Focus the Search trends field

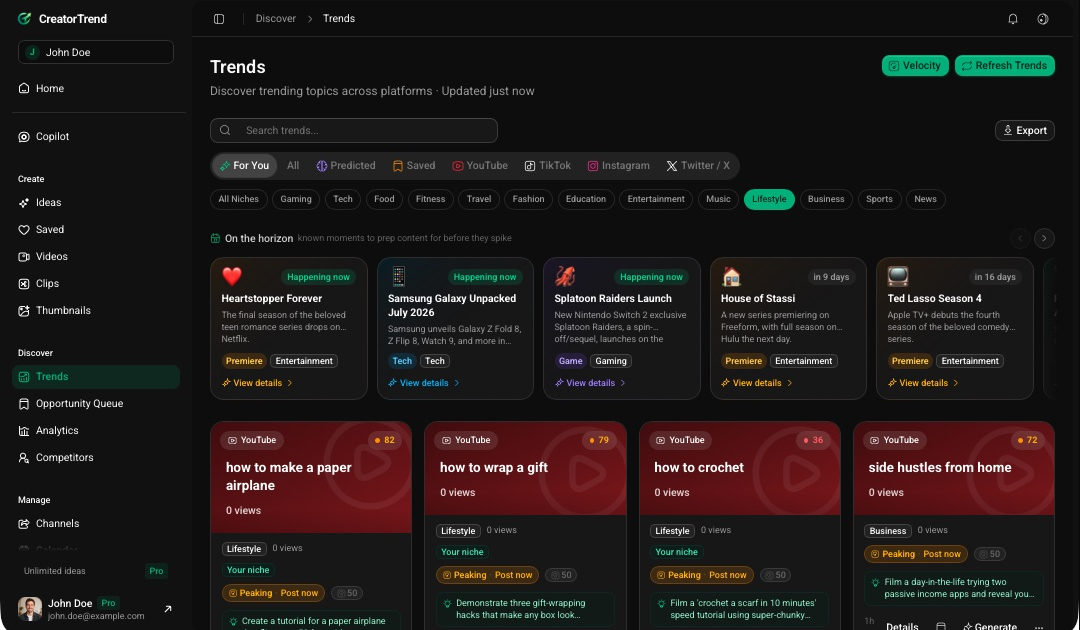click(x=353, y=130)
